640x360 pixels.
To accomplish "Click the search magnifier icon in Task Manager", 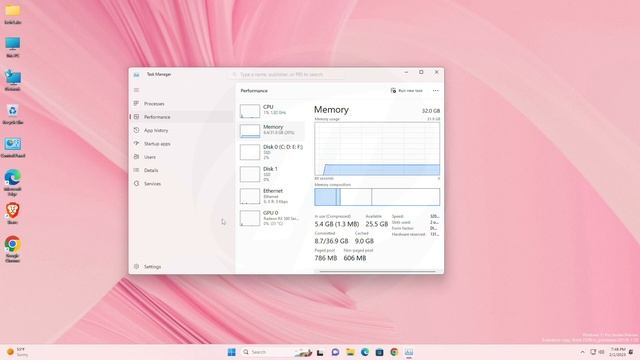I will (x=234, y=75).
